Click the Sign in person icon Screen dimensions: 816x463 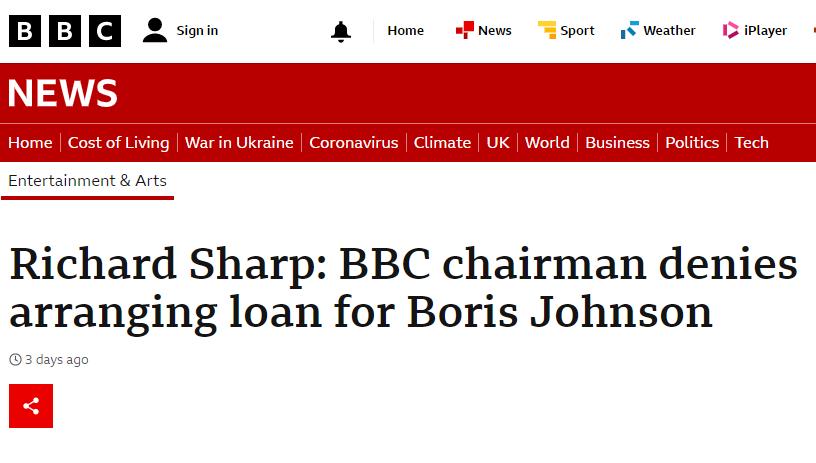tap(155, 30)
